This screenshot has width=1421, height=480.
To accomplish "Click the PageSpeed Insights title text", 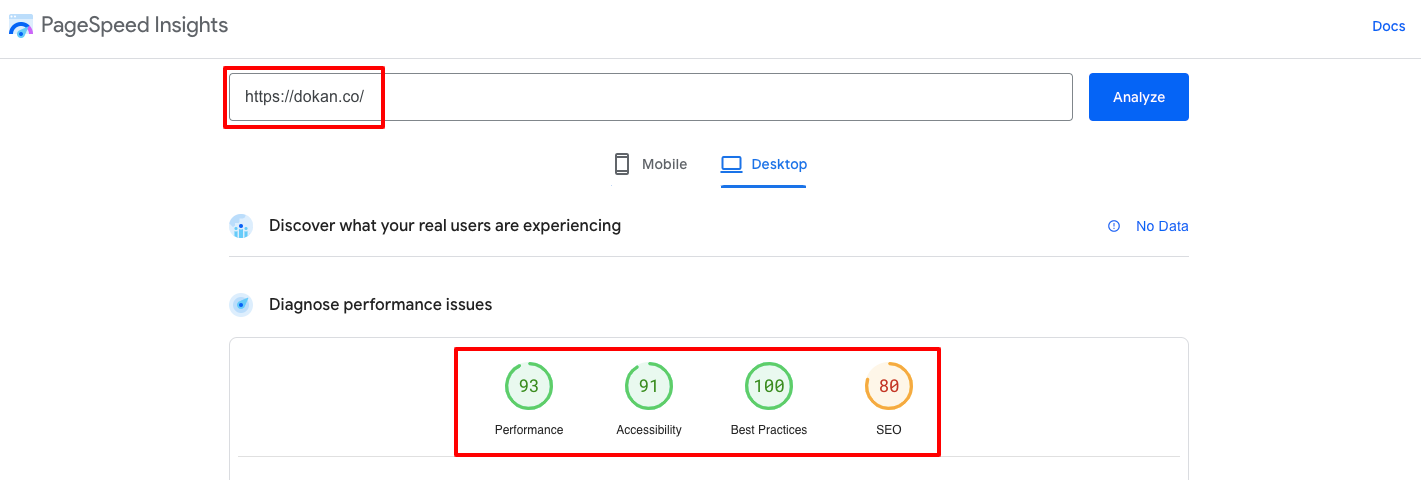I will point(134,26).
